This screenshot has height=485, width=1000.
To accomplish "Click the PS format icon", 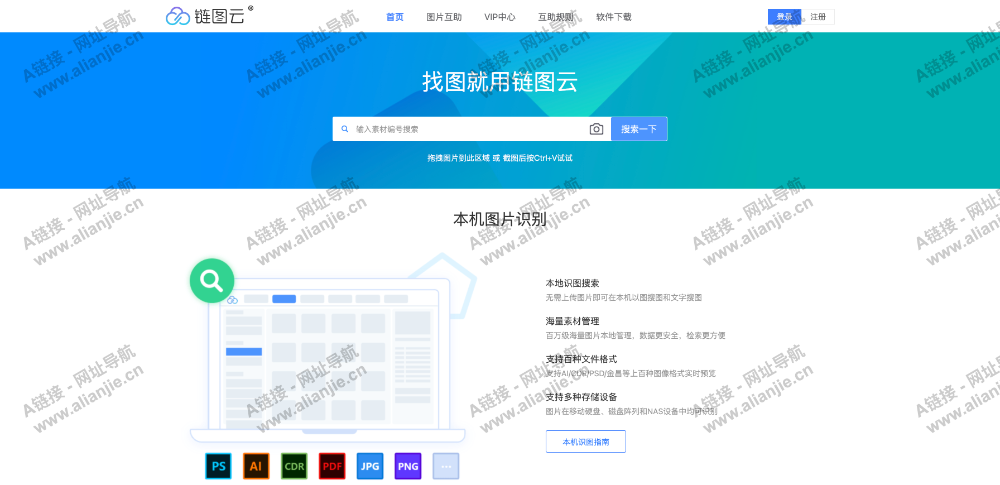I will pyautogui.click(x=218, y=466).
